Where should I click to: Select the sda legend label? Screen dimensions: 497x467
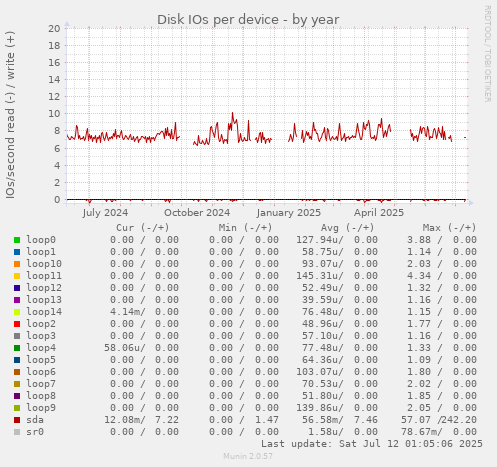pyautogui.click(x=35, y=420)
